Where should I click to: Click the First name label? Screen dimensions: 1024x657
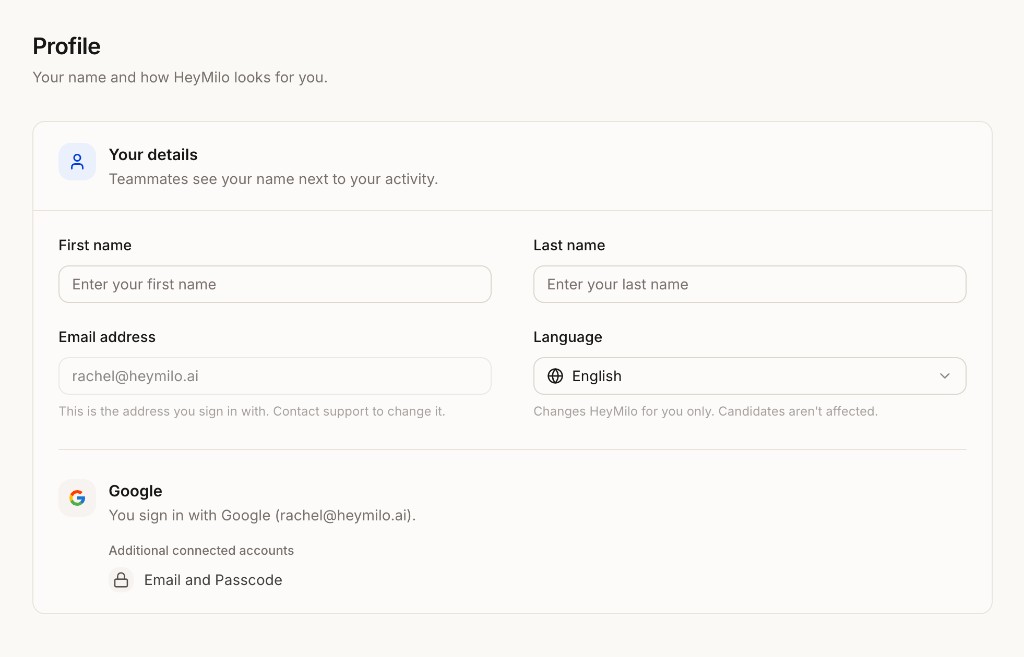[x=95, y=245]
